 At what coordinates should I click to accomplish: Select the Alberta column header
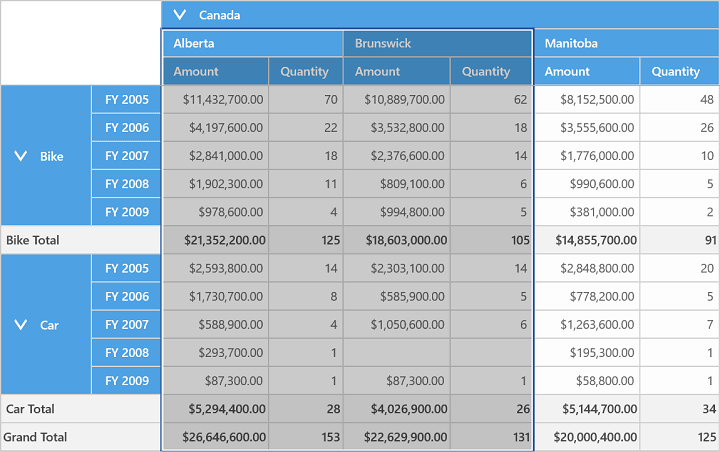tap(253, 44)
